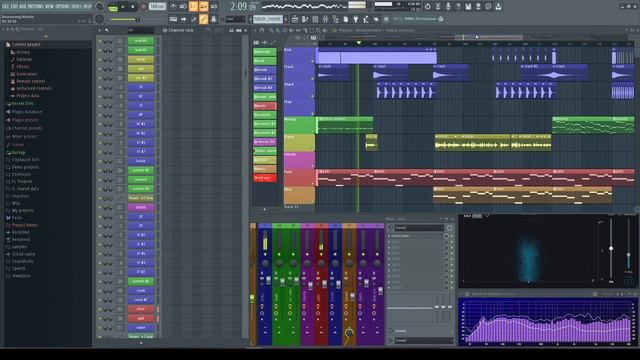640x360 pixels.
Task: Adjust the vertical fader beside the vectorscope
Action: (611, 249)
